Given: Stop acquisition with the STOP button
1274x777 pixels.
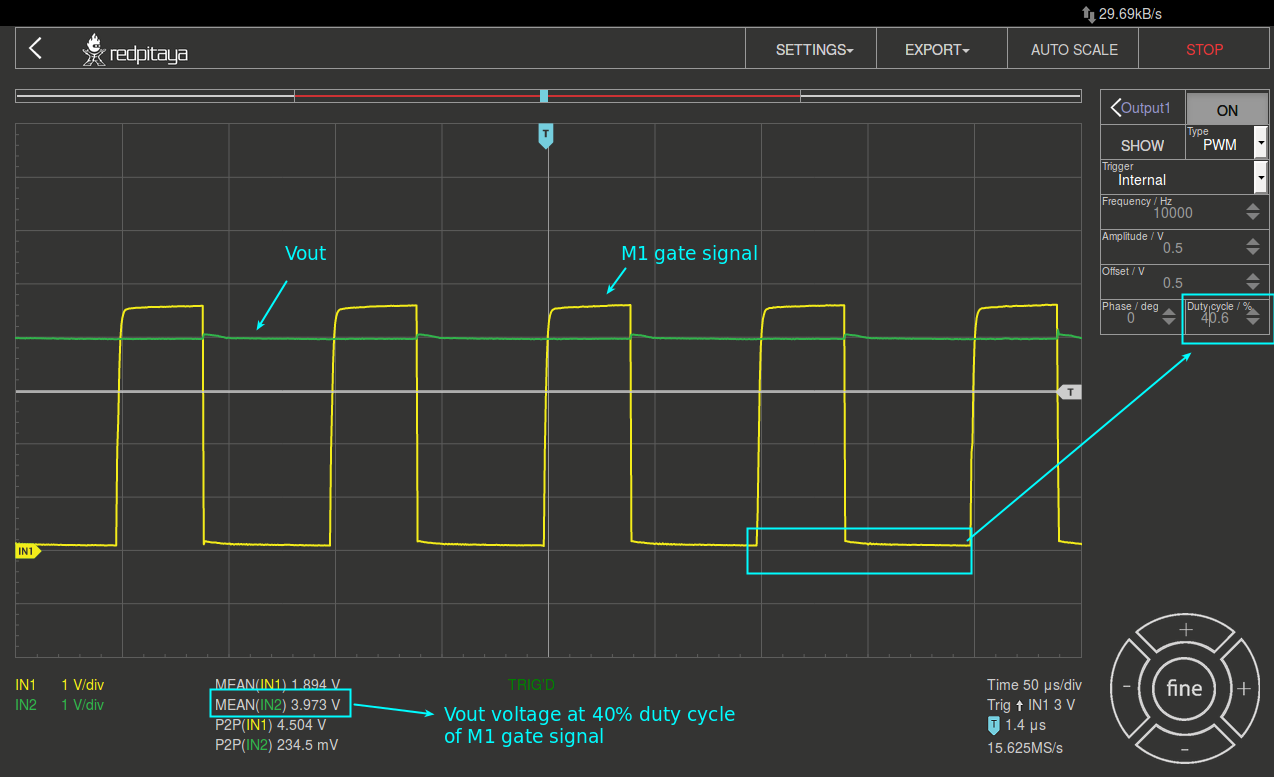Looking at the screenshot, I should click(1205, 49).
